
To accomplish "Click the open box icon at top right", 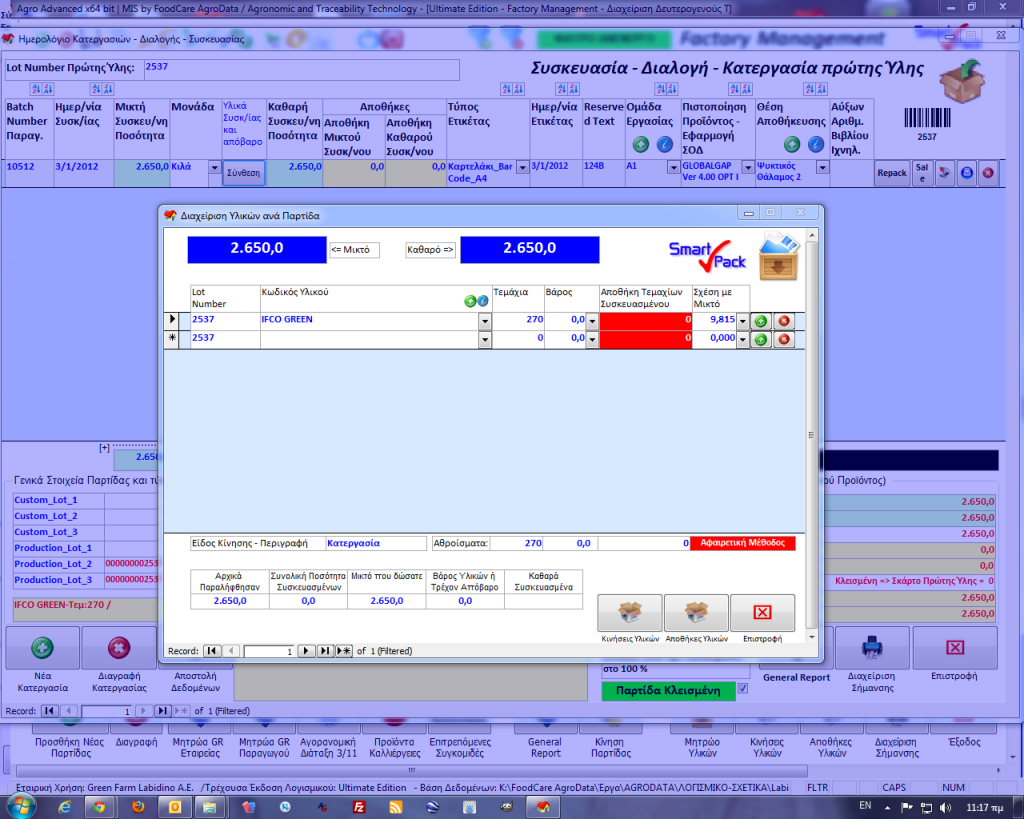I will coord(963,80).
